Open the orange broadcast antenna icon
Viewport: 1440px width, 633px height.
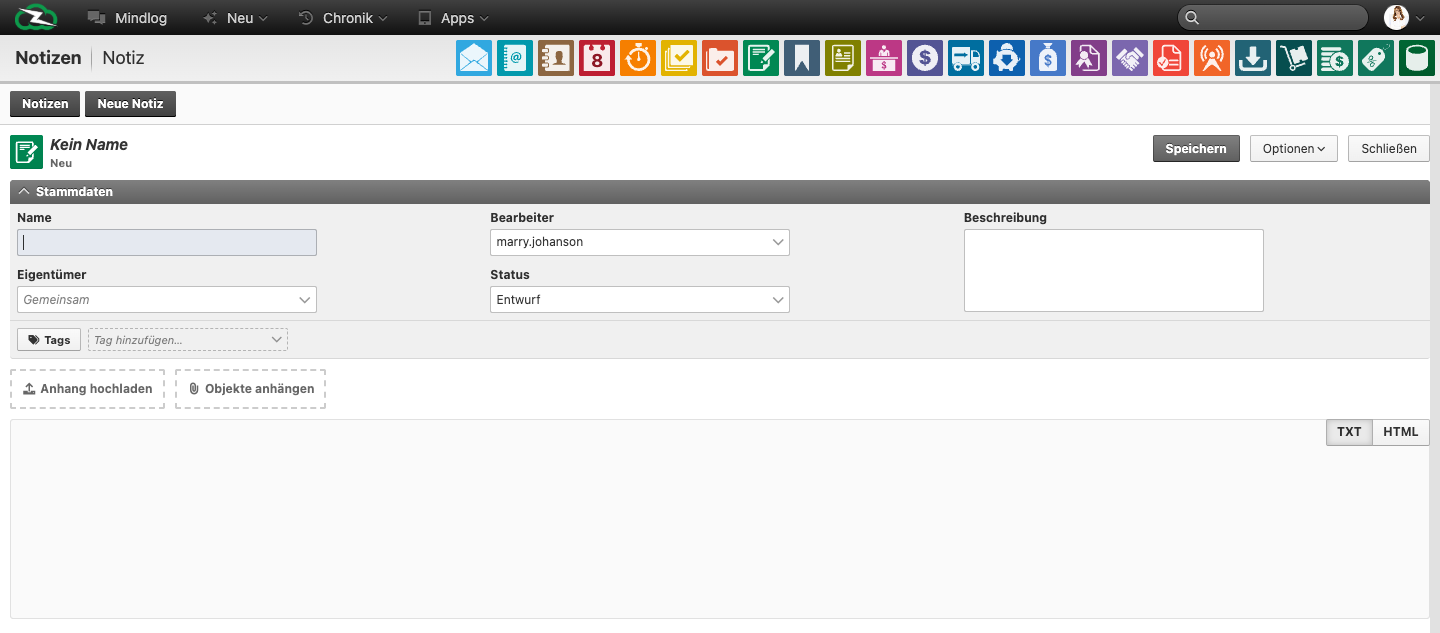[1212, 58]
